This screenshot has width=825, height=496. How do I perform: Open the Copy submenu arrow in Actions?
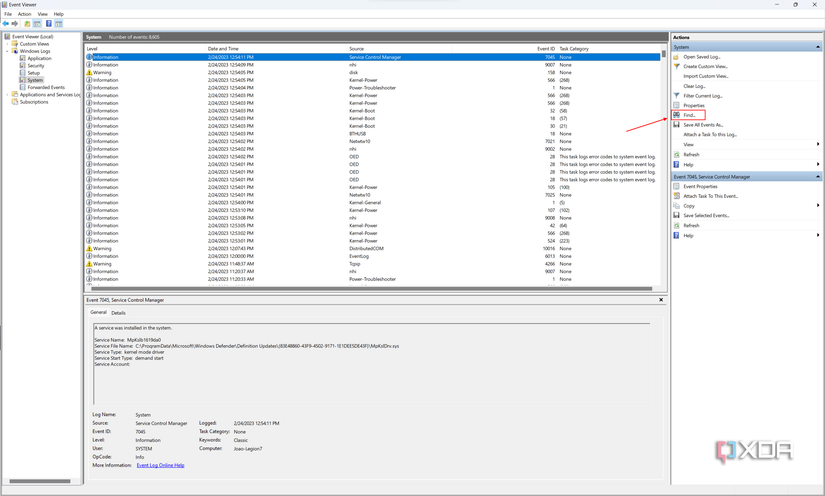[x=818, y=206]
